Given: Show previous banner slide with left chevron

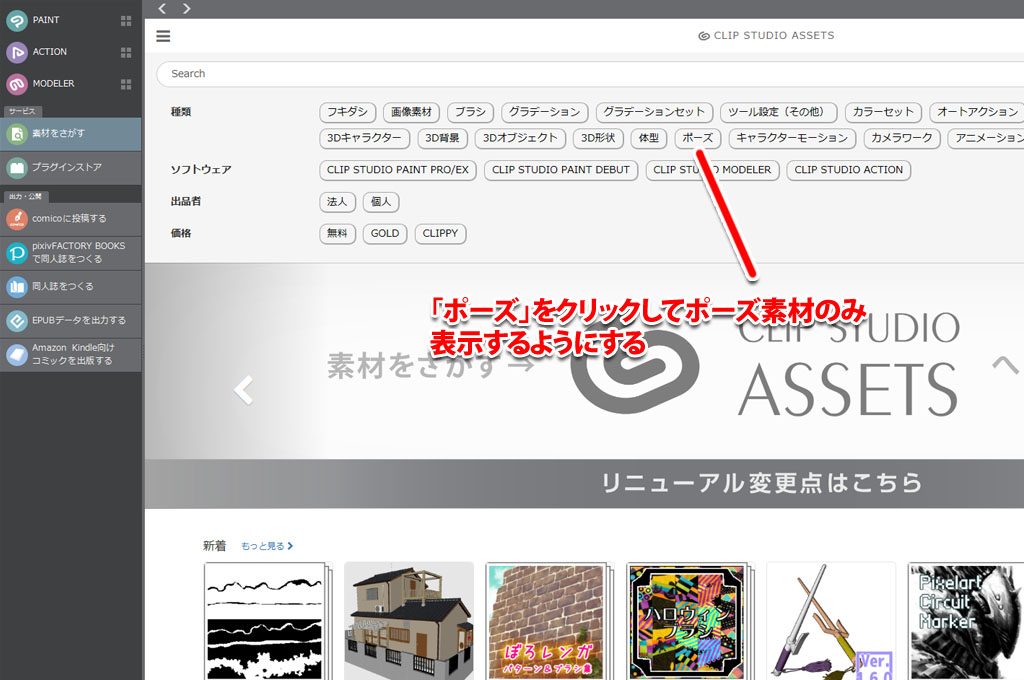Looking at the screenshot, I should (x=243, y=390).
